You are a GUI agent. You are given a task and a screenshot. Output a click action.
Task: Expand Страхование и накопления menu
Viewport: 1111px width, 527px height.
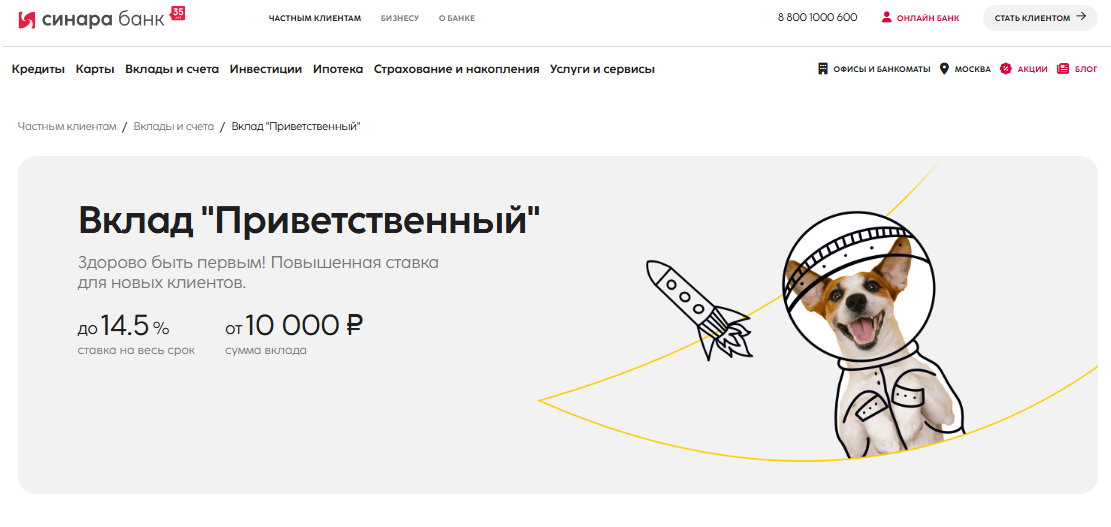456,69
